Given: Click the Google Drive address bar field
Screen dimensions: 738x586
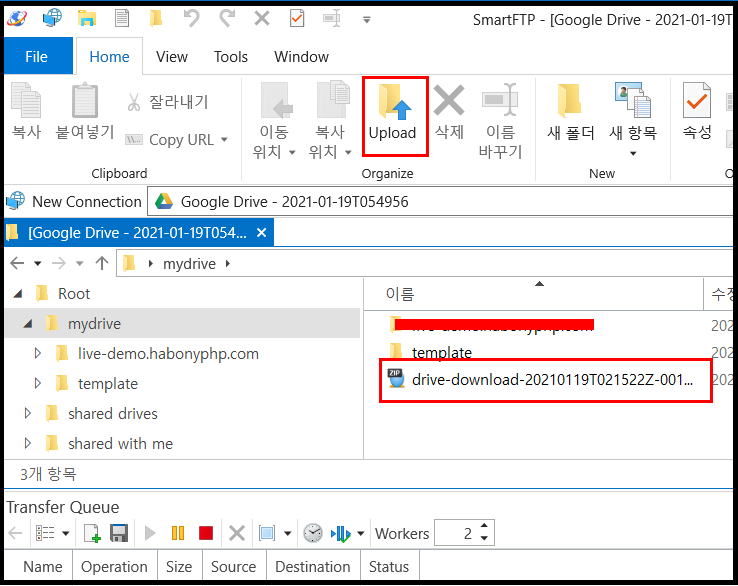Looking at the screenshot, I should pos(440,201).
